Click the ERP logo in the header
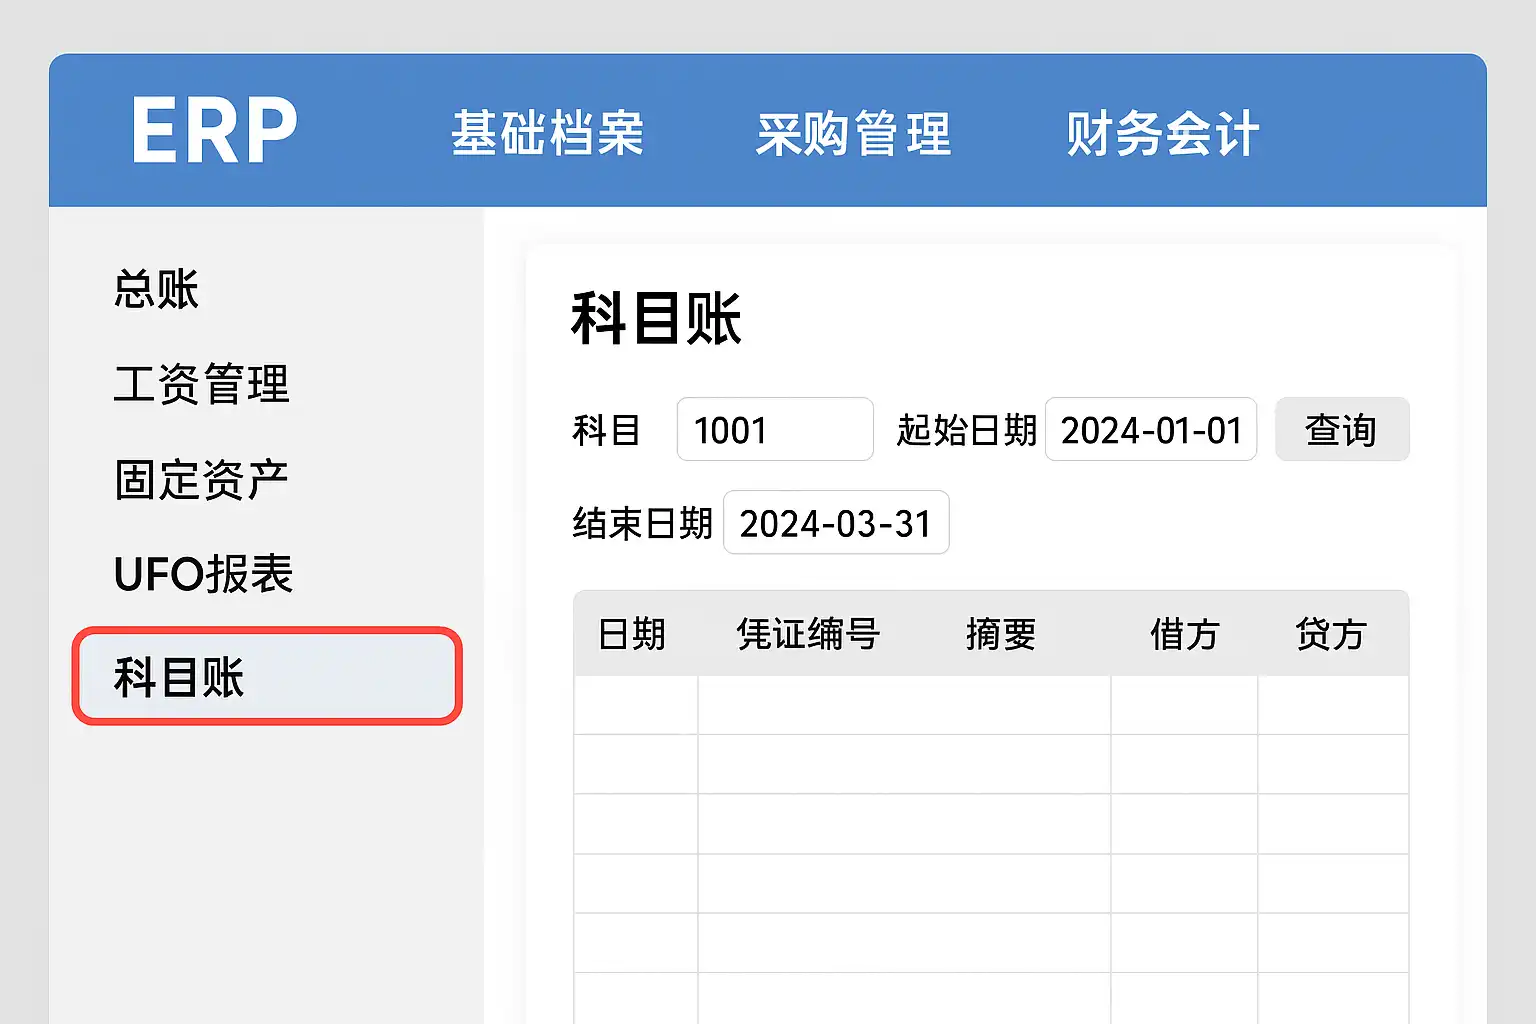 click(214, 130)
